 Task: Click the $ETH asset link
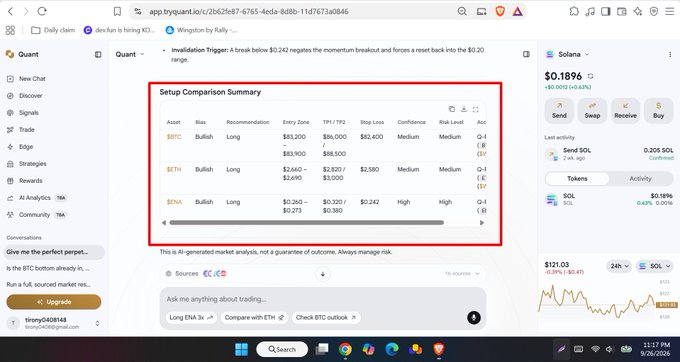[x=174, y=170]
